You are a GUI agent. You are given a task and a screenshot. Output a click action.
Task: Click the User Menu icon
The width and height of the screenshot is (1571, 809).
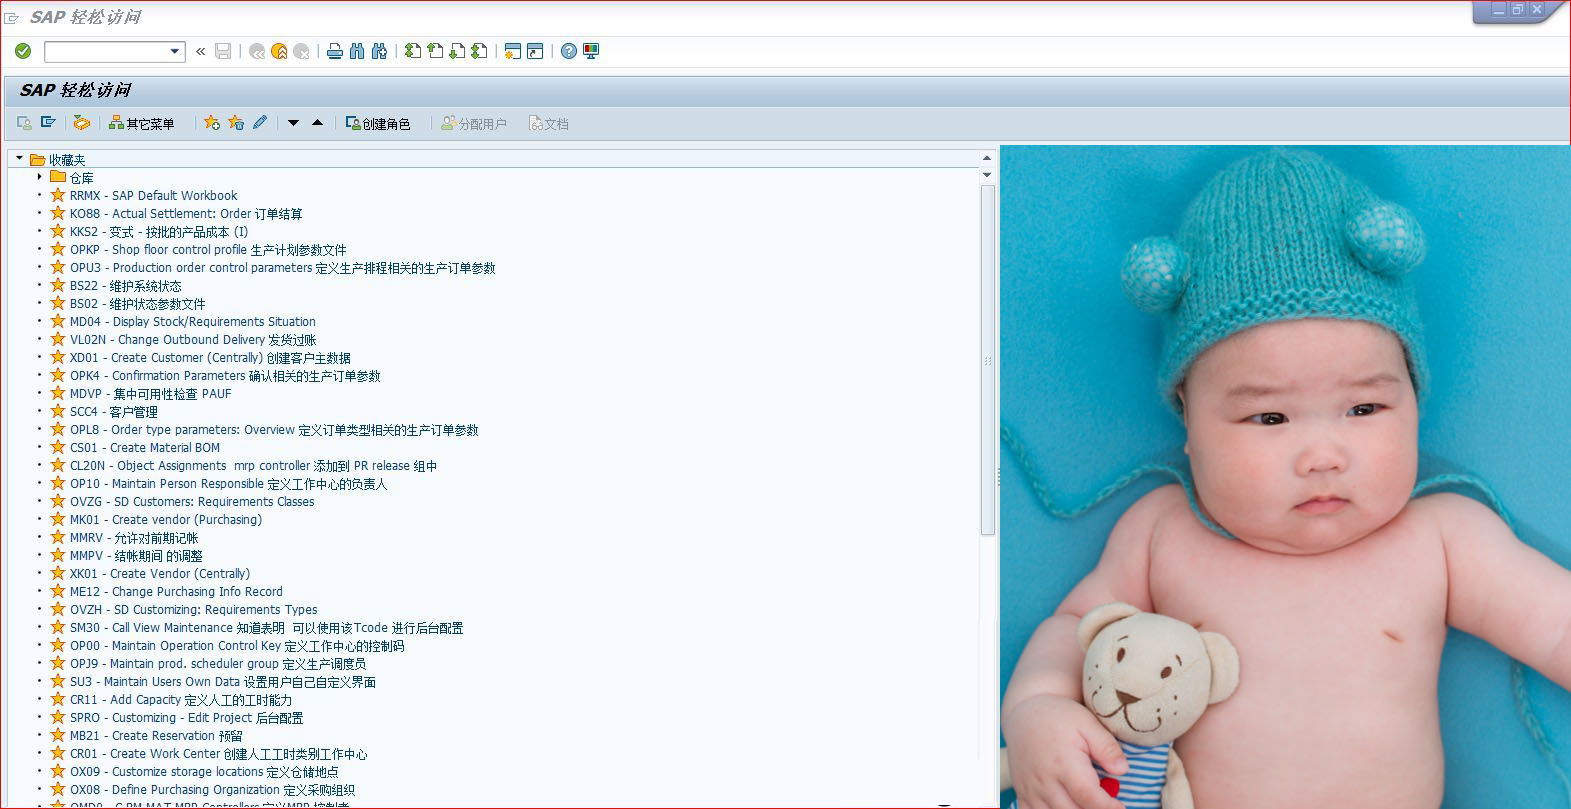point(24,123)
